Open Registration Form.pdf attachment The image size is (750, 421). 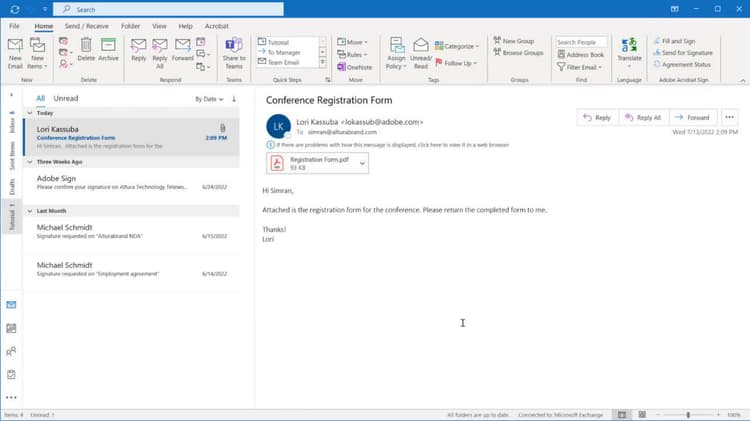pos(311,163)
